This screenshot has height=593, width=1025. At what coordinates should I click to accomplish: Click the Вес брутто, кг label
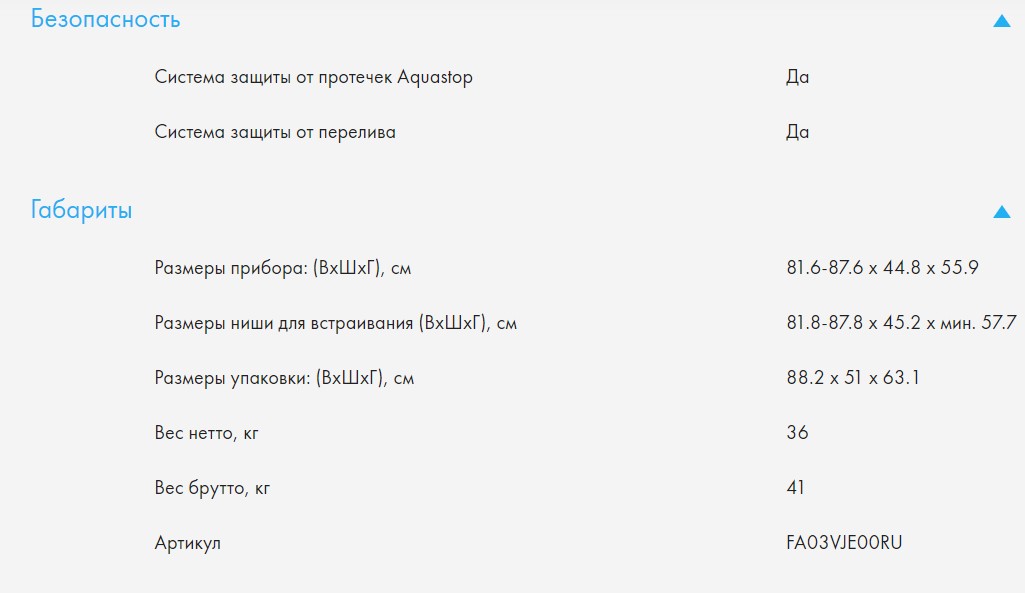pyautogui.click(x=212, y=488)
